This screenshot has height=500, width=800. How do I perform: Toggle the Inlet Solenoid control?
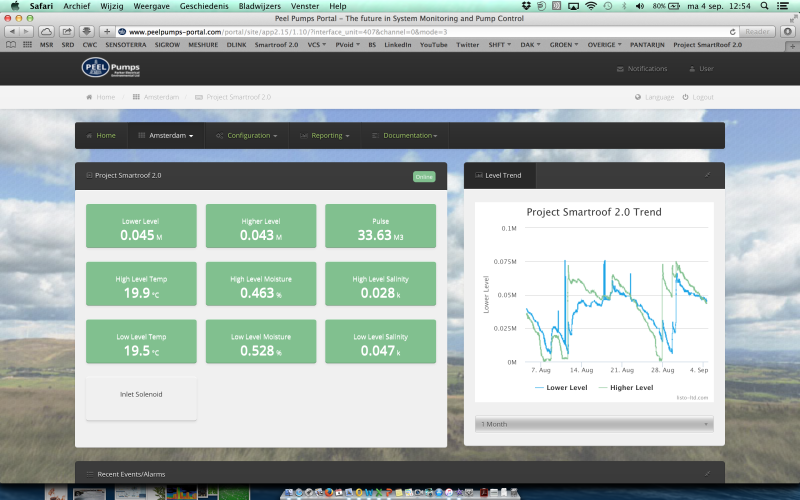(x=141, y=395)
